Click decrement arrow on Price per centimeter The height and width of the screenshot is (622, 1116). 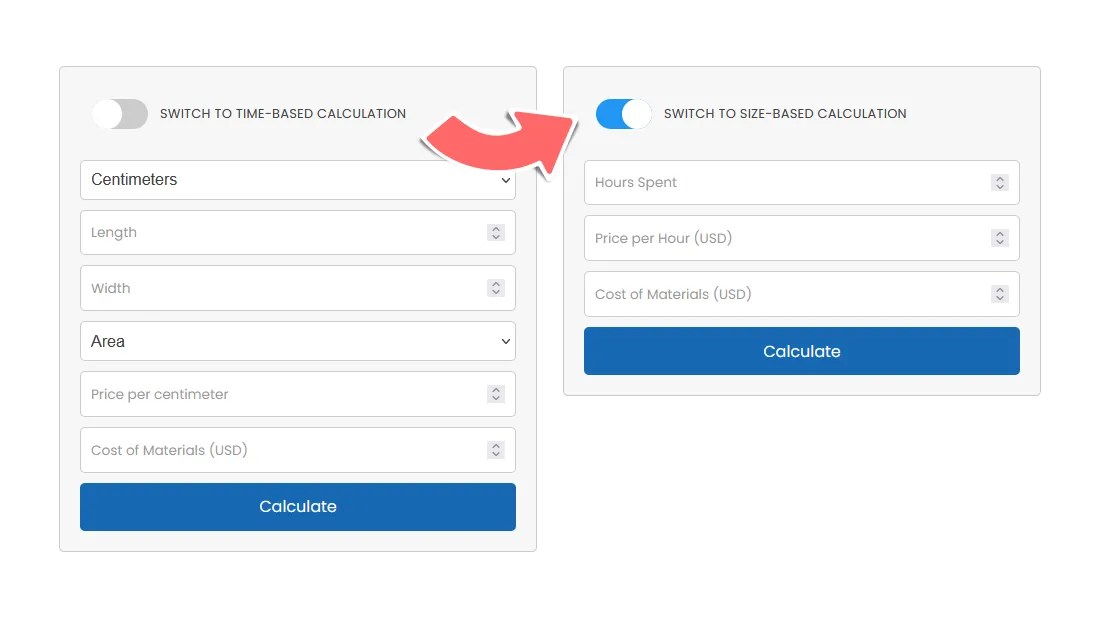pyautogui.click(x=496, y=398)
